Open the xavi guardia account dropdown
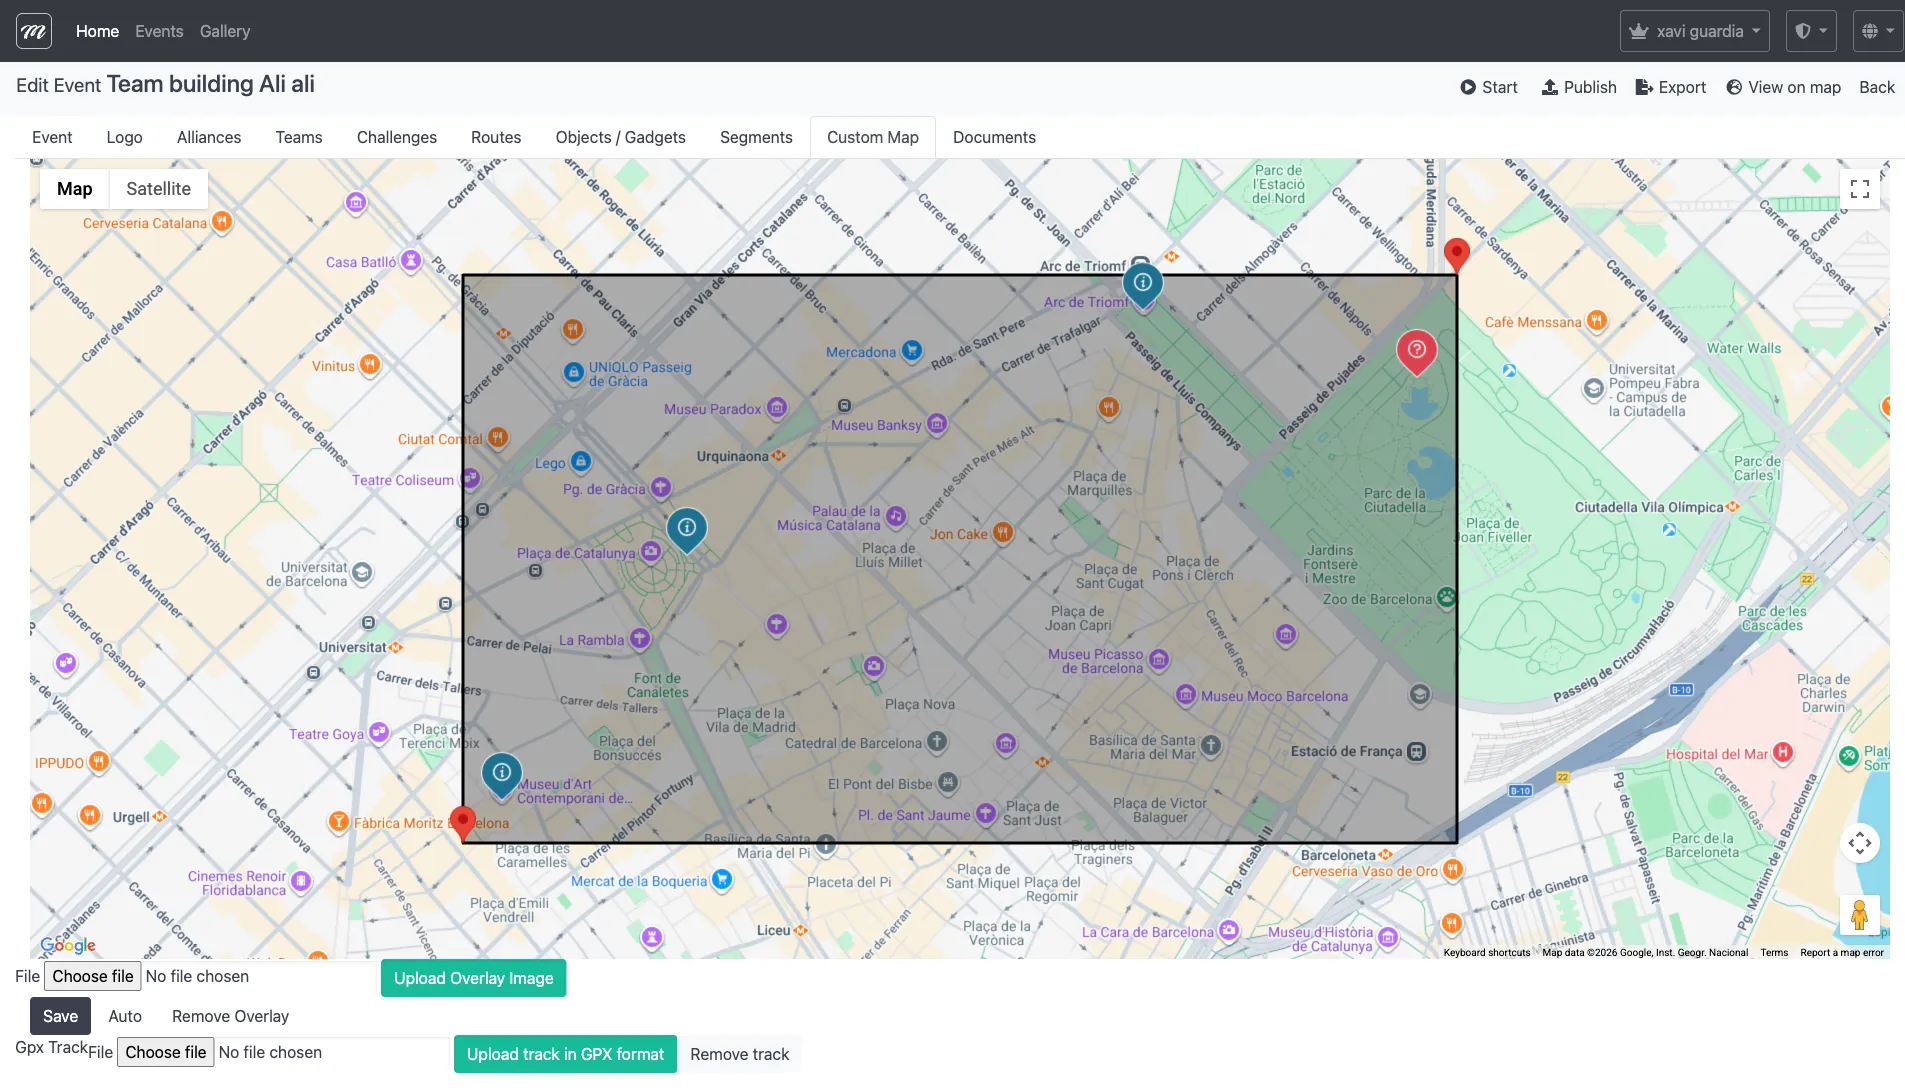 tap(1694, 30)
